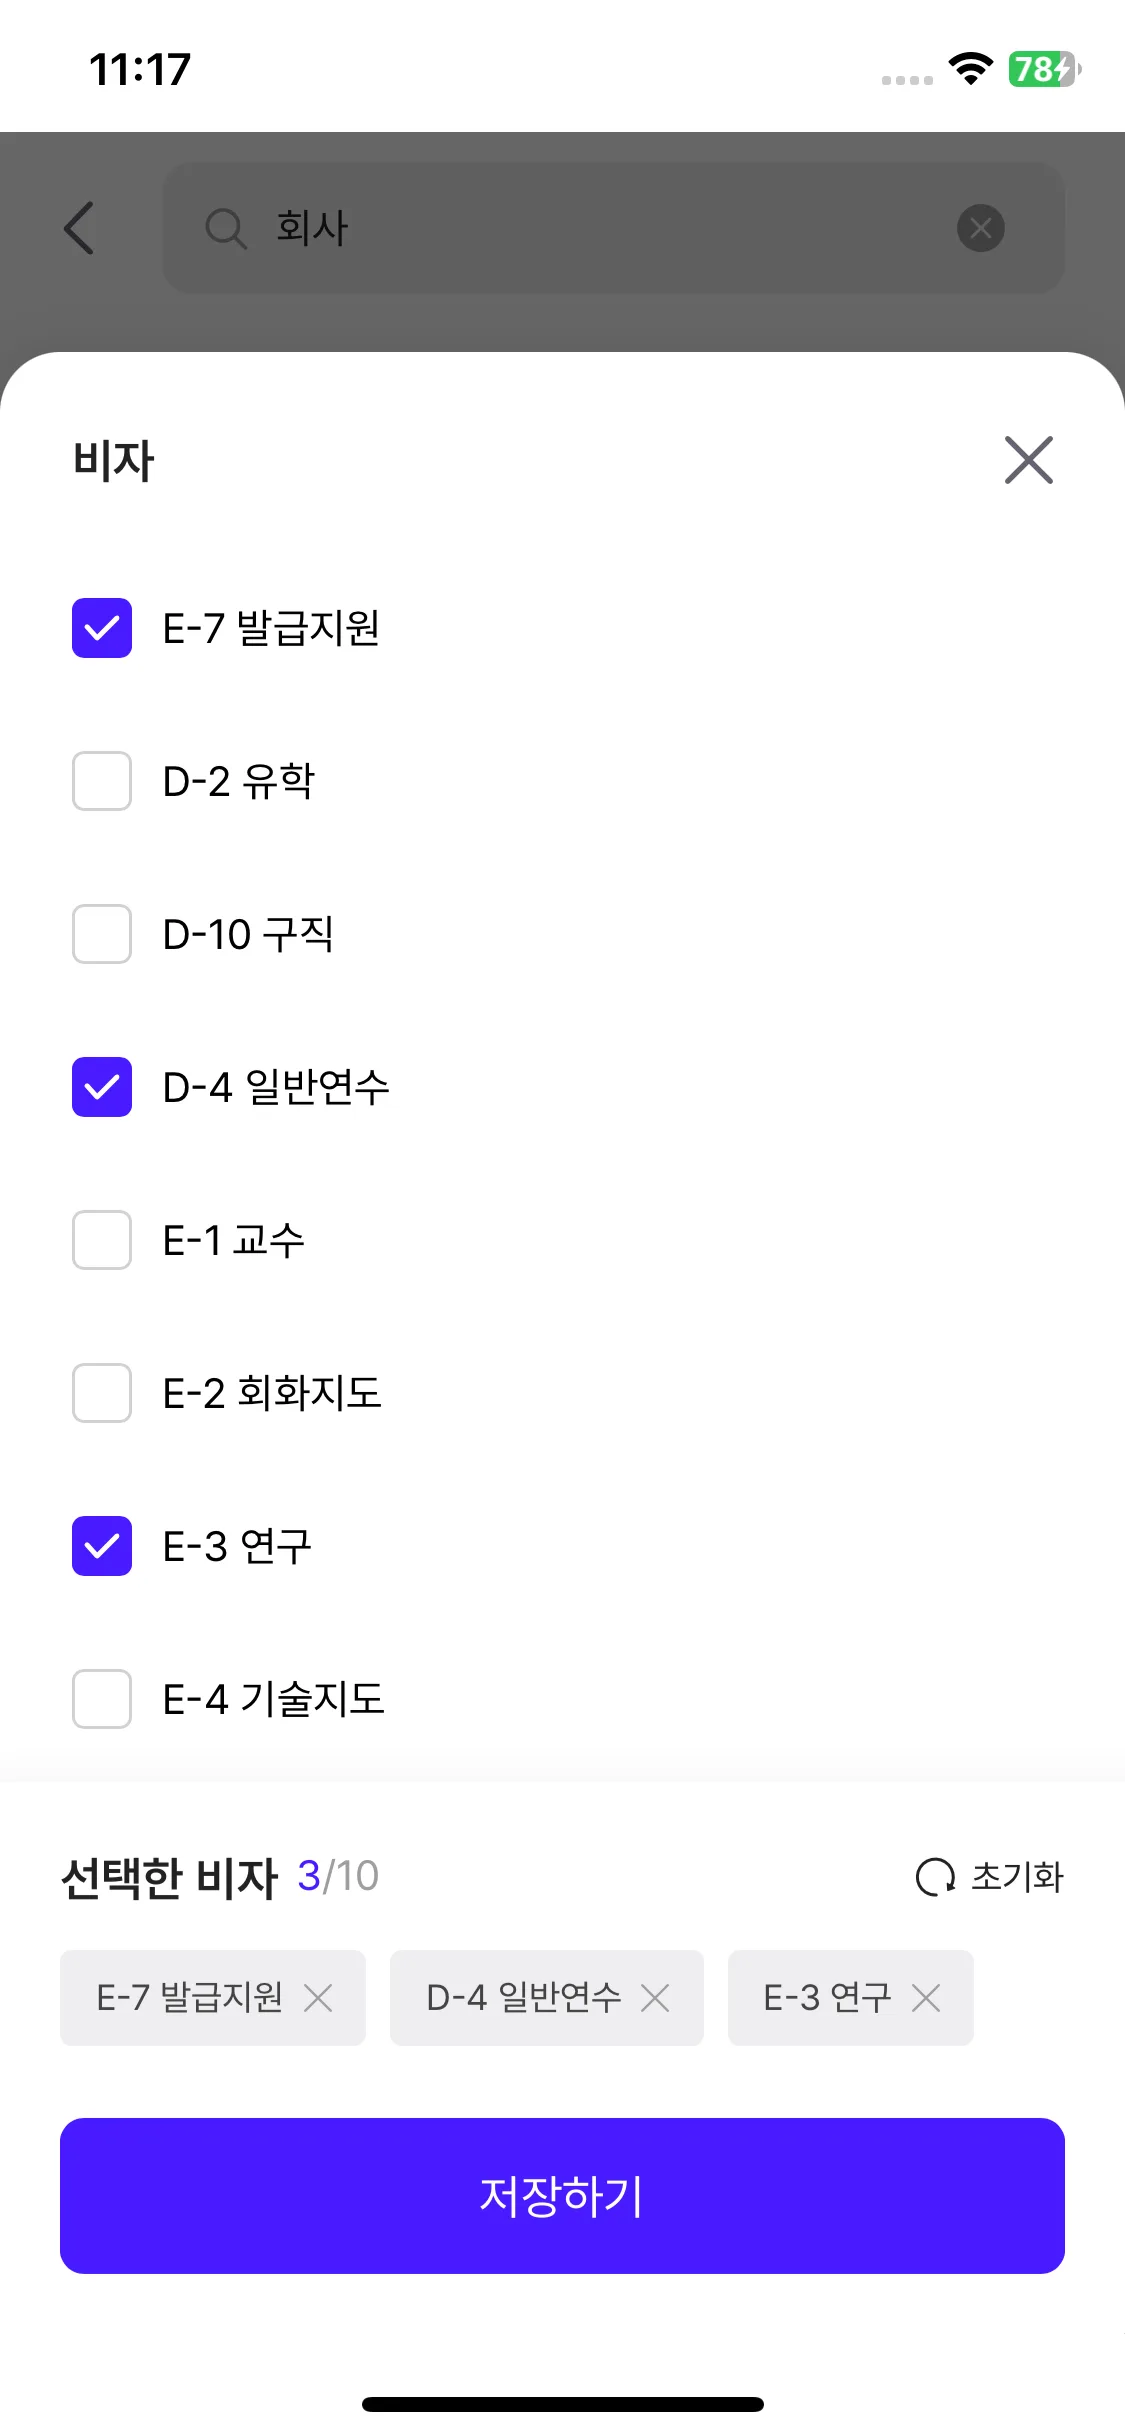Deselect the E-3 연구 checkbox

[102, 1546]
